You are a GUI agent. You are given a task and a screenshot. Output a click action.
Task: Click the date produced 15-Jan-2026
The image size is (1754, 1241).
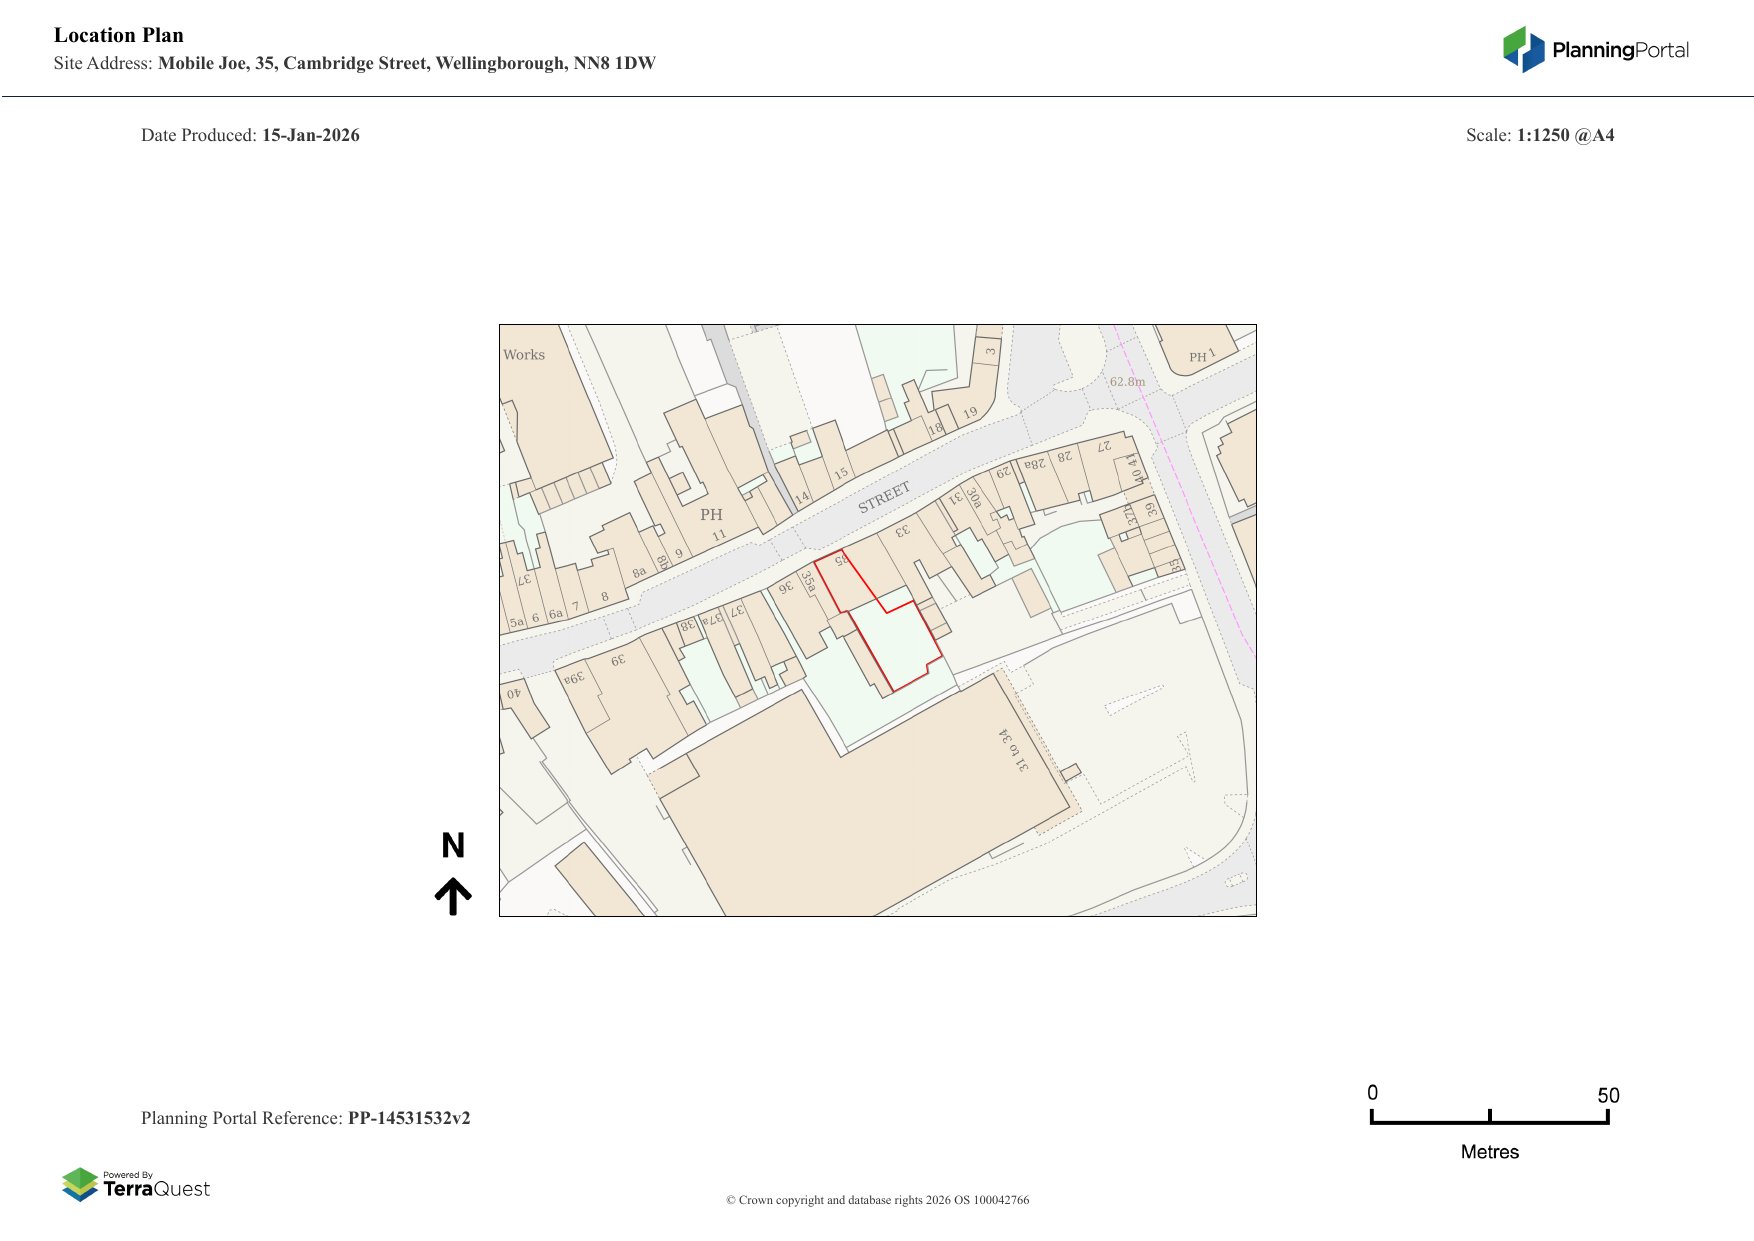click(310, 135)
